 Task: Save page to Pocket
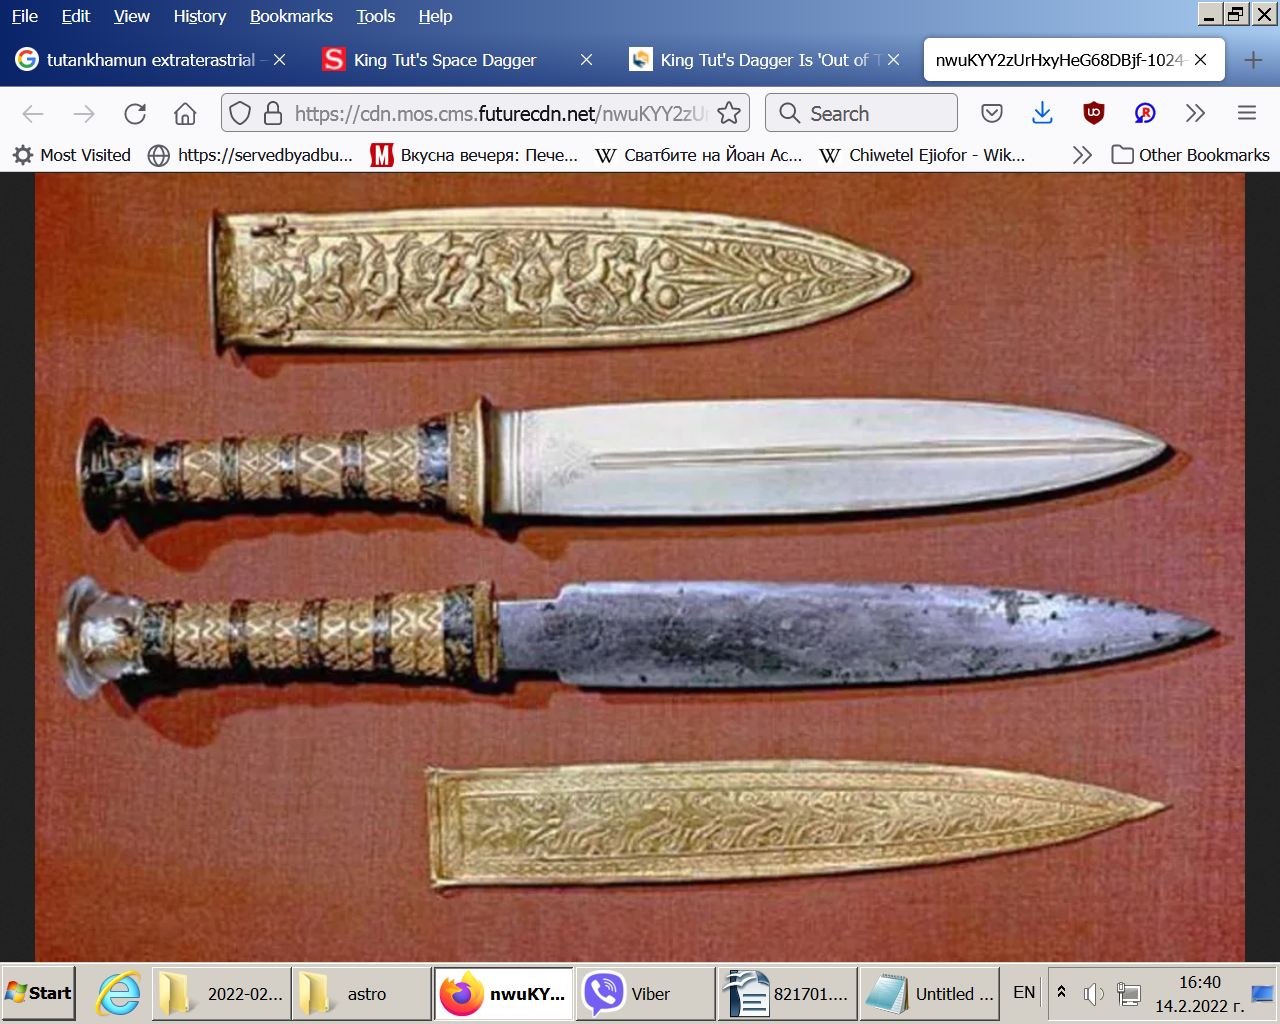point(992,113)
